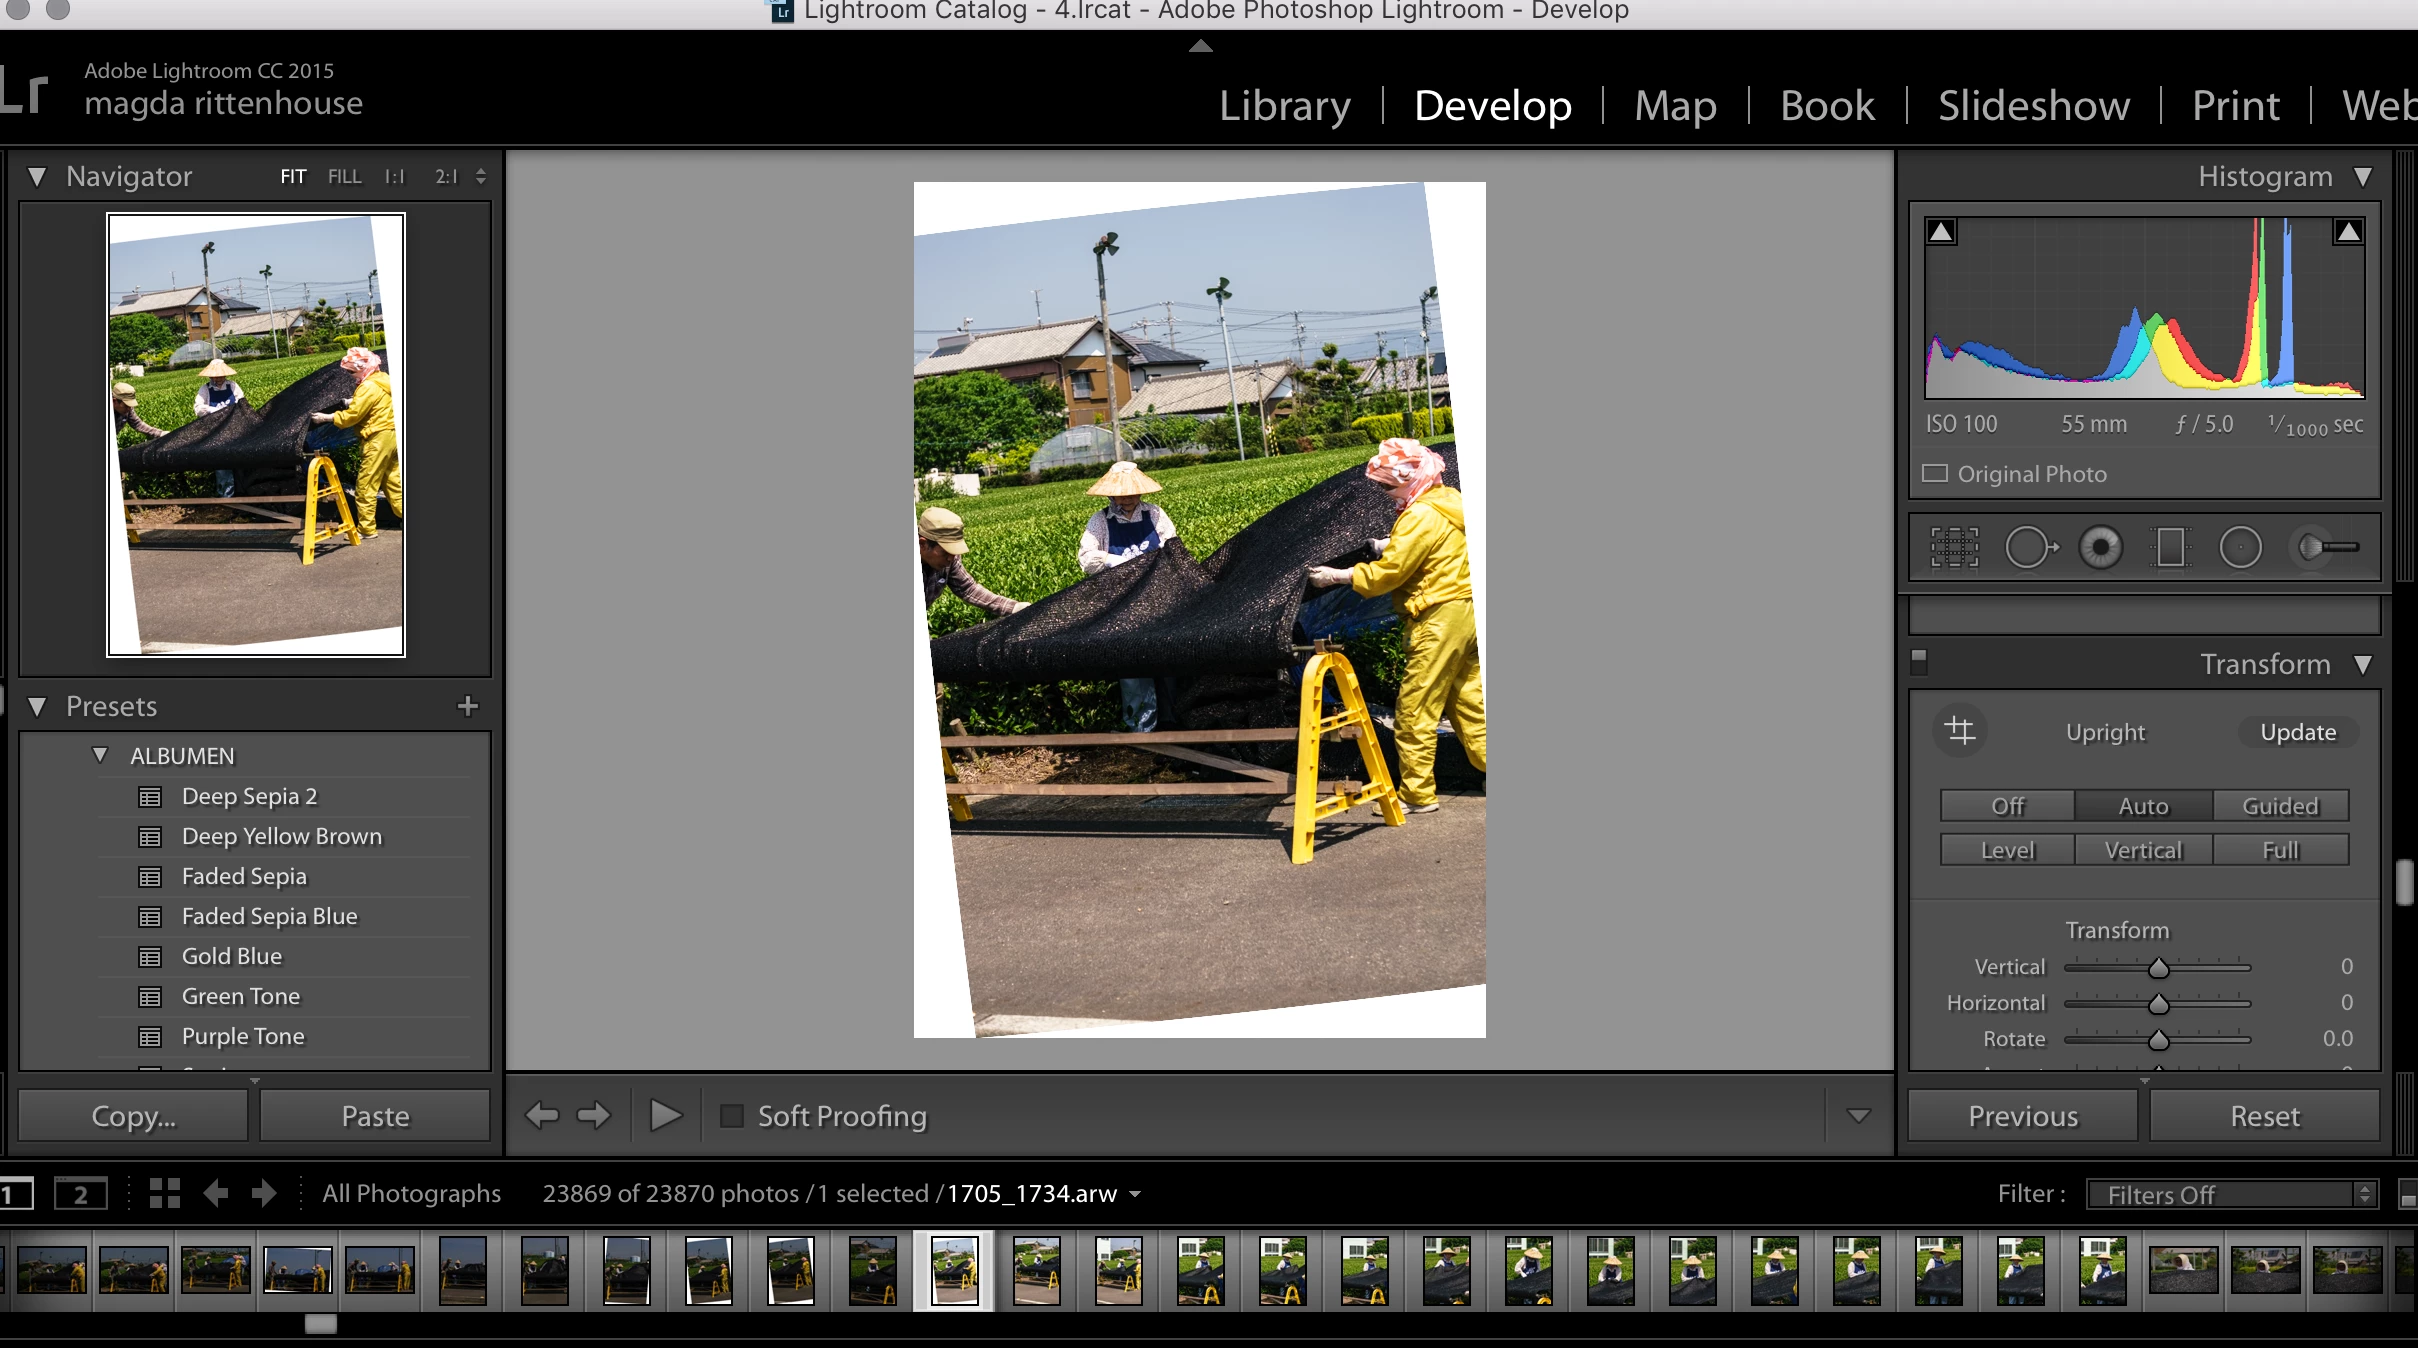Click the Auto upright button

[x=2143, y=806]
